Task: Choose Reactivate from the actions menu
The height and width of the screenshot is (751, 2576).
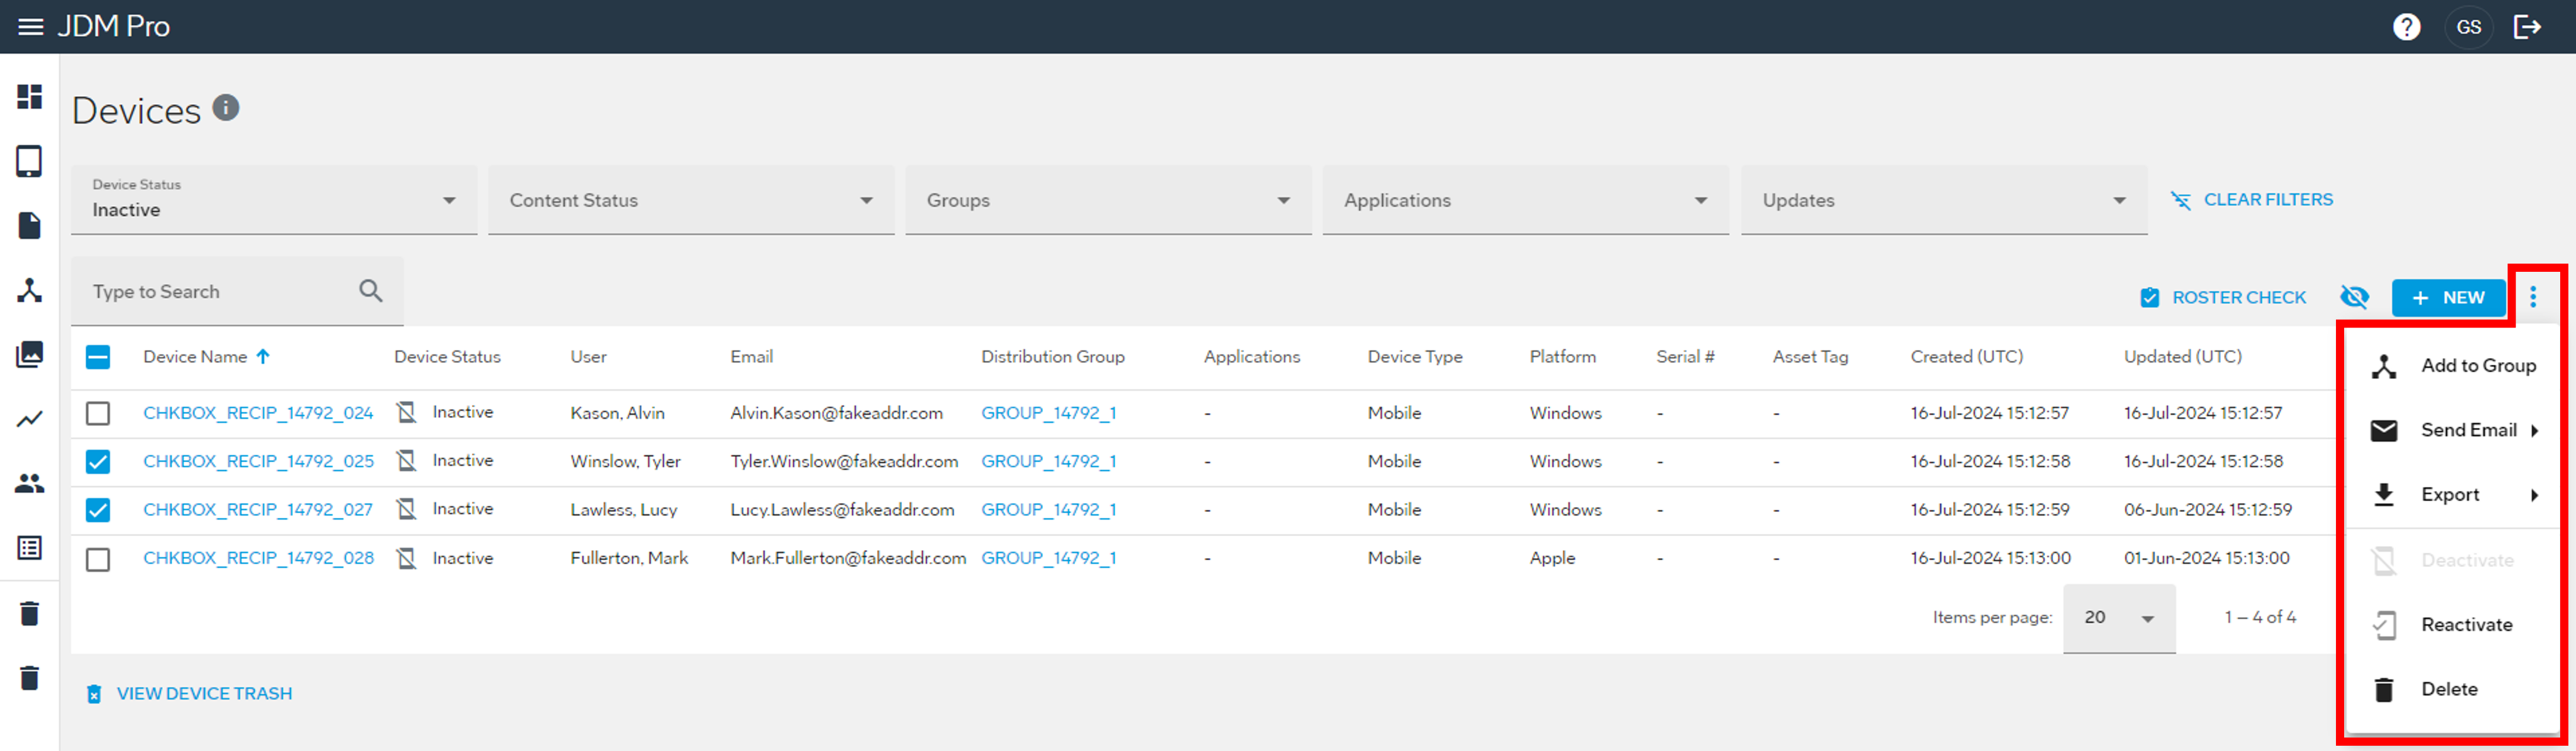Action: [2452, 625]
